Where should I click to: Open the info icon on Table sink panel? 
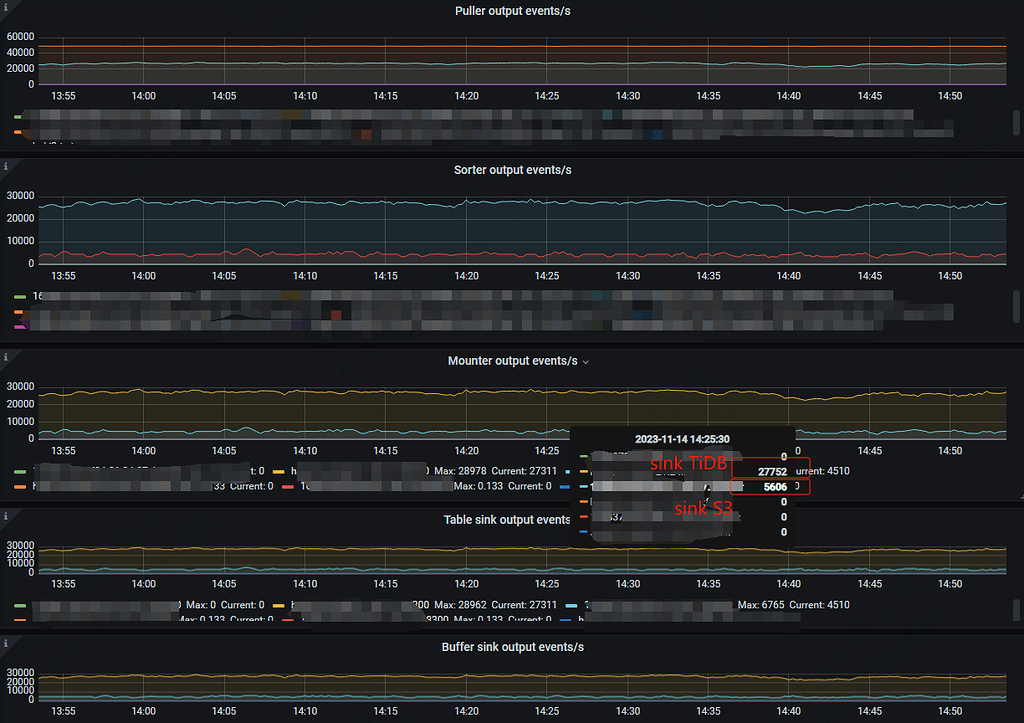[x=6, y=515]
